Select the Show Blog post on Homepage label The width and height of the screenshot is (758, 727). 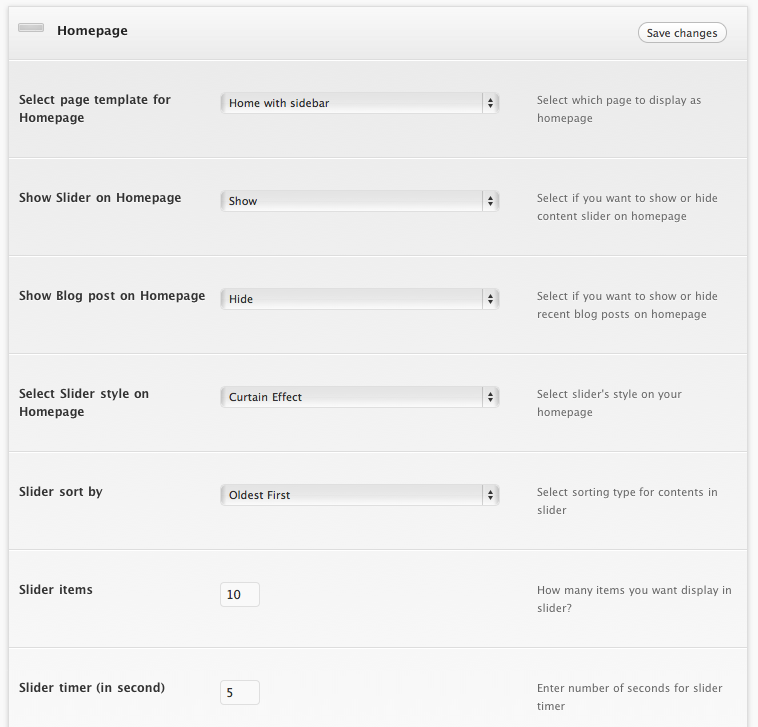pos(112,296)
